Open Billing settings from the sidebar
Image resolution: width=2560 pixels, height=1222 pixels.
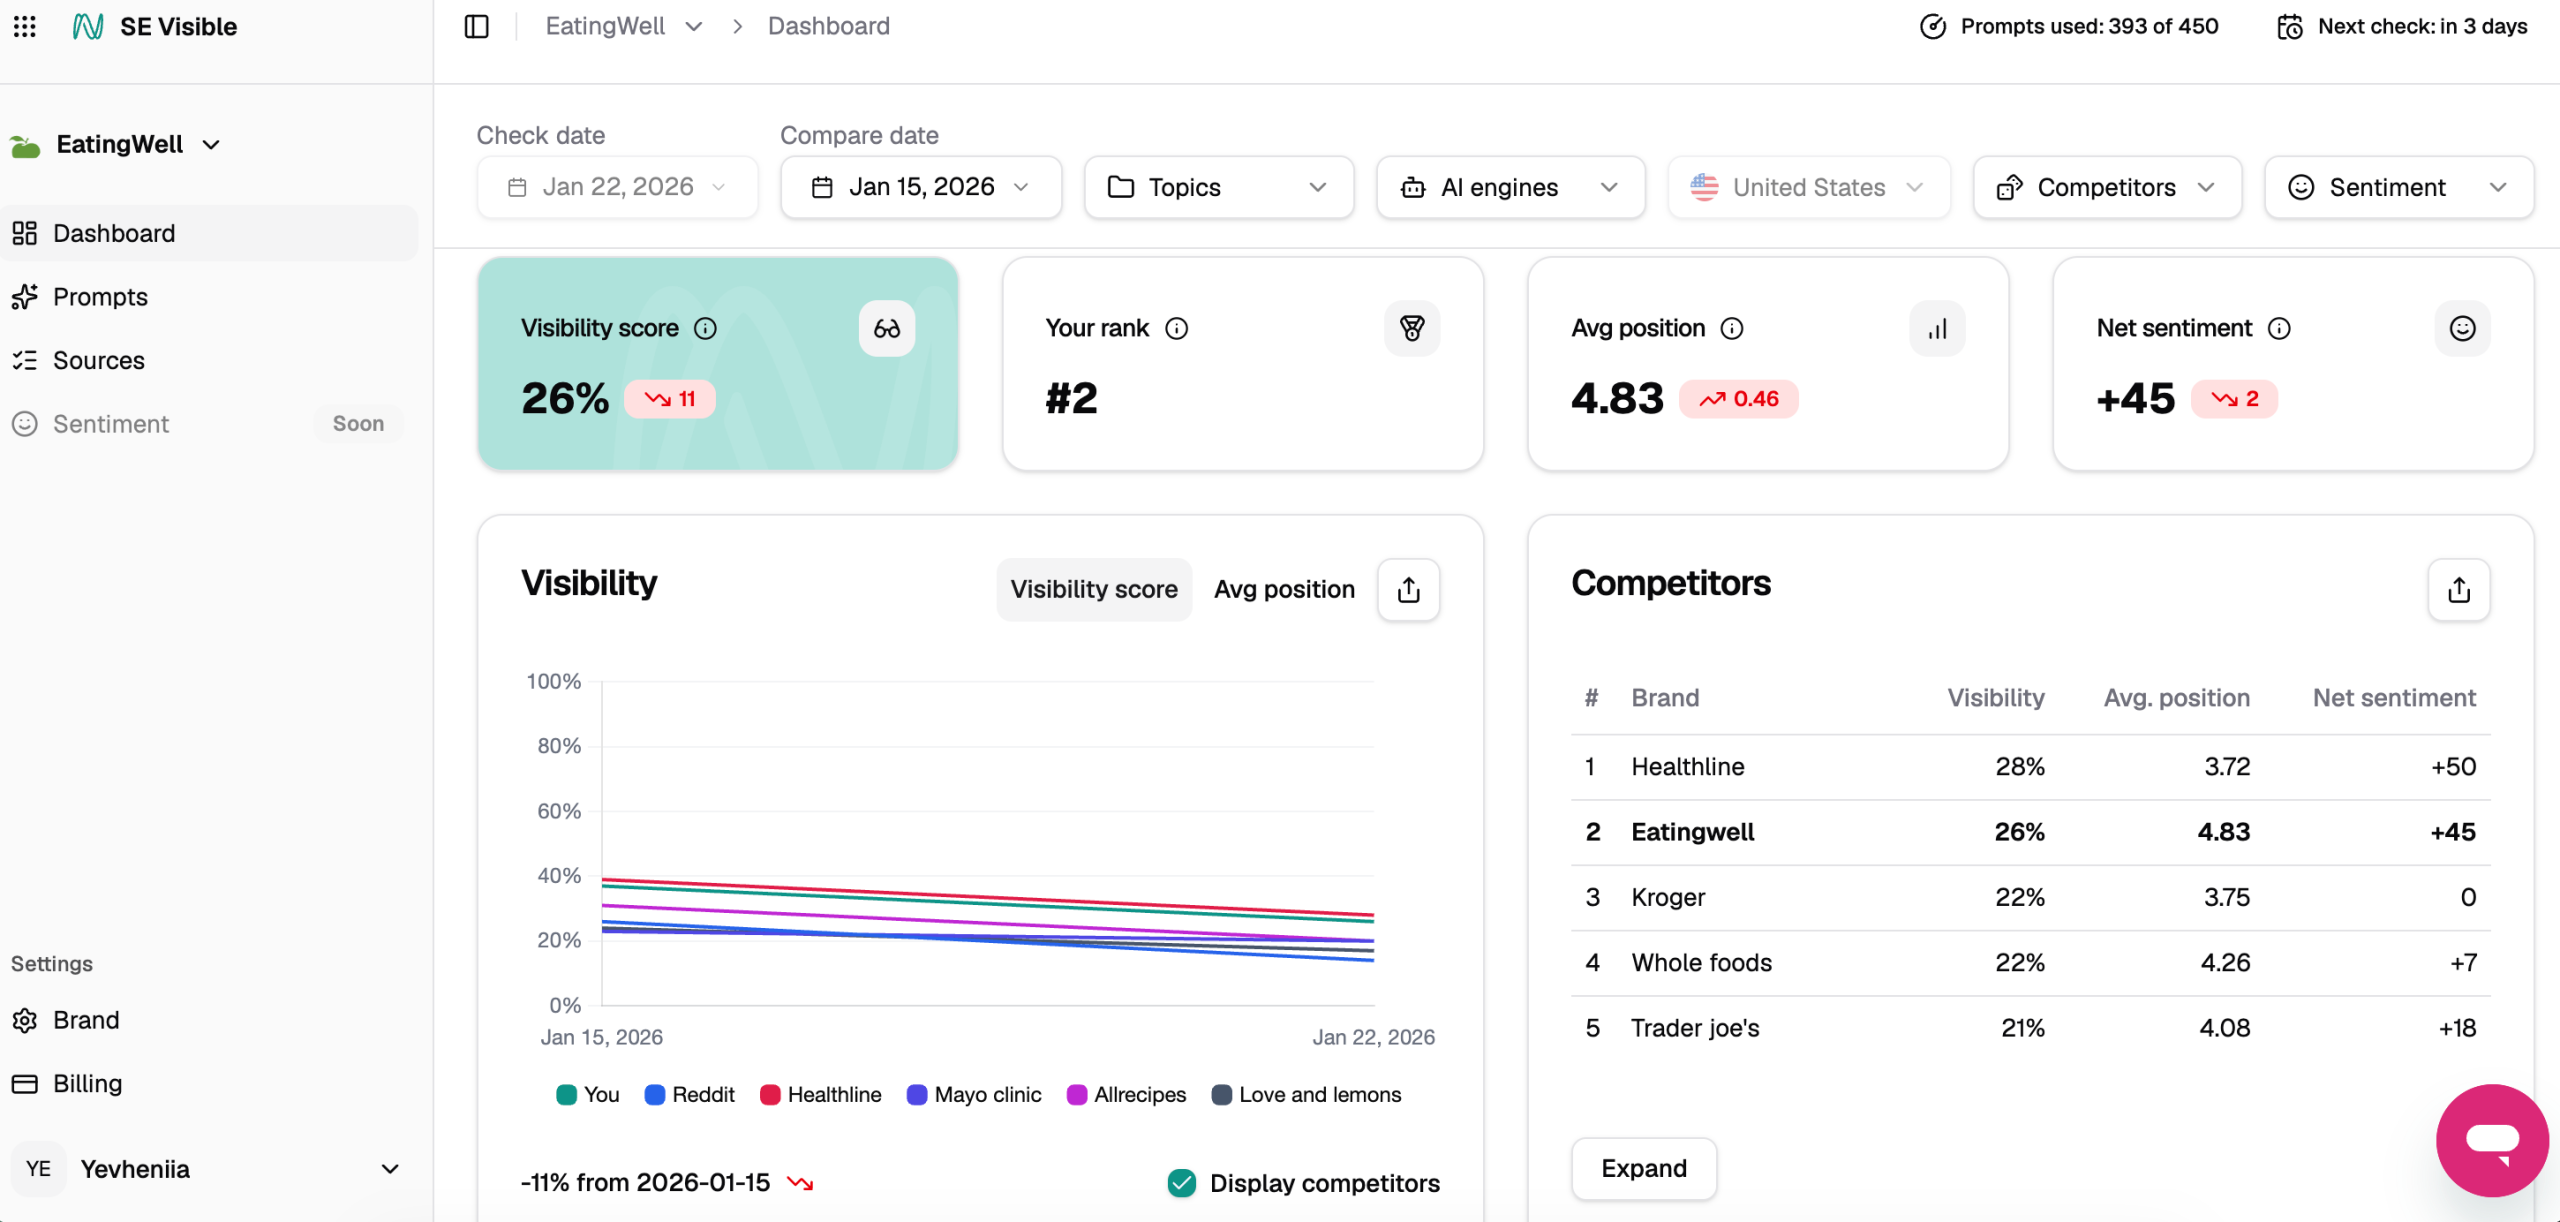[87, 1083]
